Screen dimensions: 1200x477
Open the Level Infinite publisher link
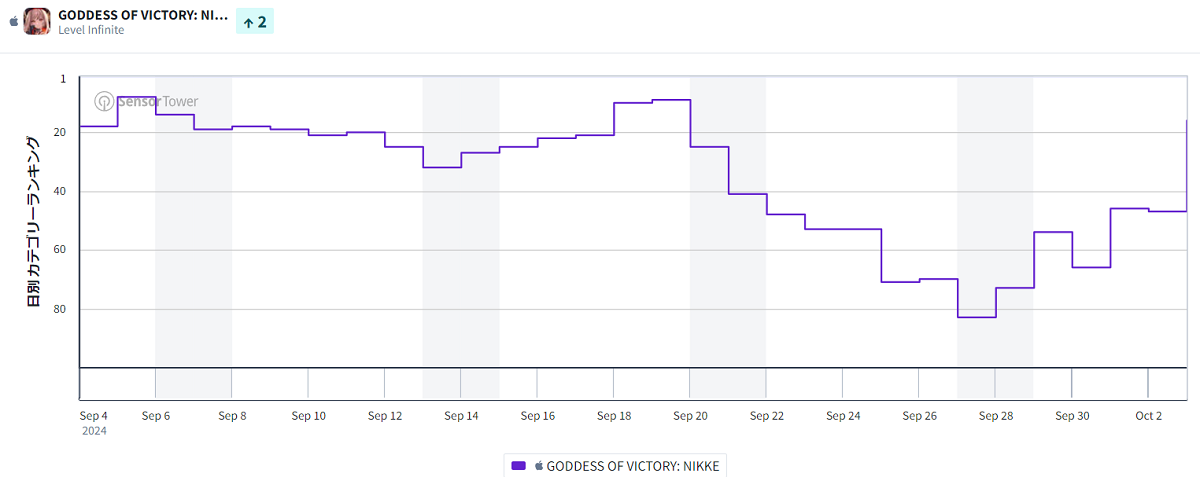[92, 31]
